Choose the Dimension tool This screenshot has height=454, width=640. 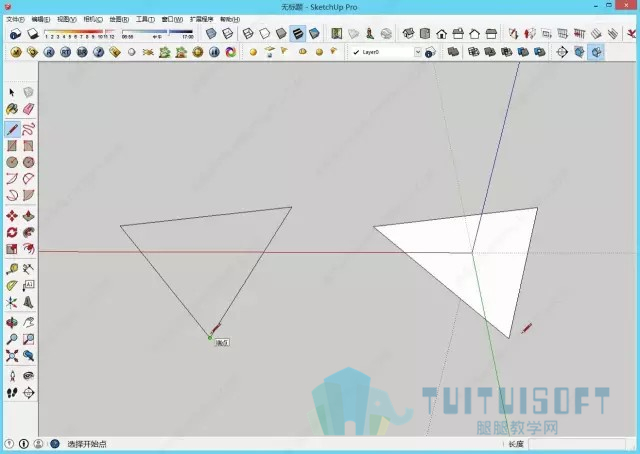click(28, 269)
